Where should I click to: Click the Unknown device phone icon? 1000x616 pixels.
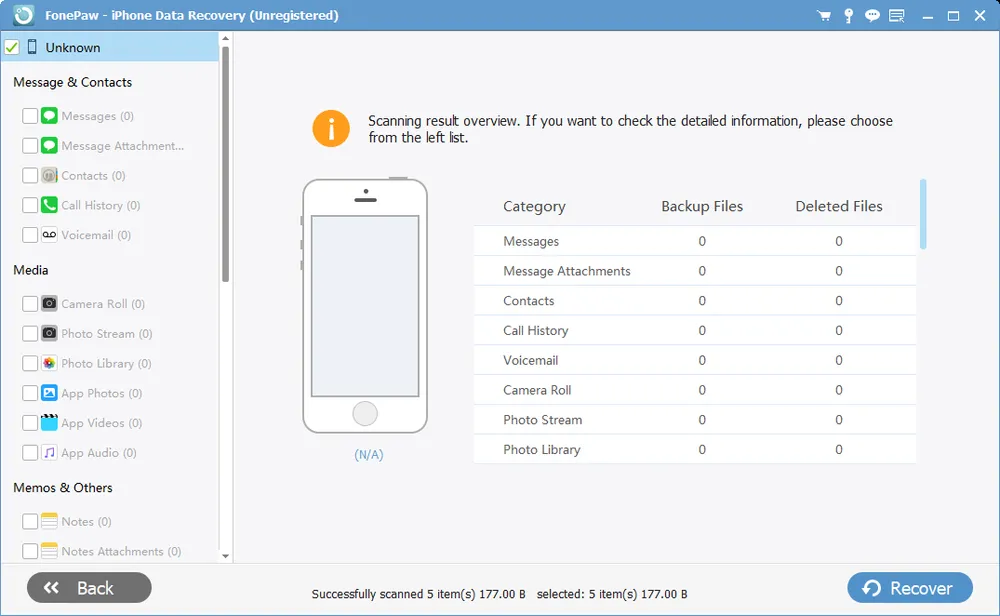(32, 47)
